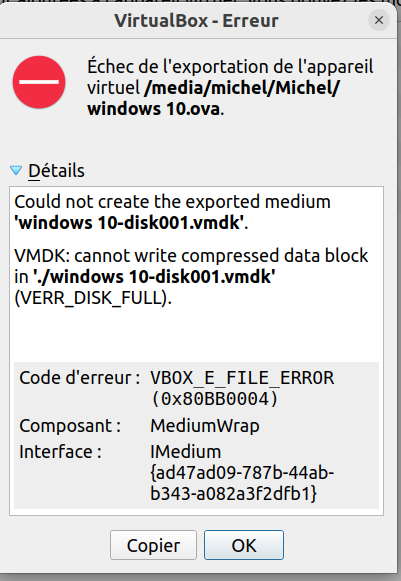Image resolution: width=401 pixels, height=581 pixels.
Task: Click the (0x80BB0004) hex error code
Action: tap(214, 399)
